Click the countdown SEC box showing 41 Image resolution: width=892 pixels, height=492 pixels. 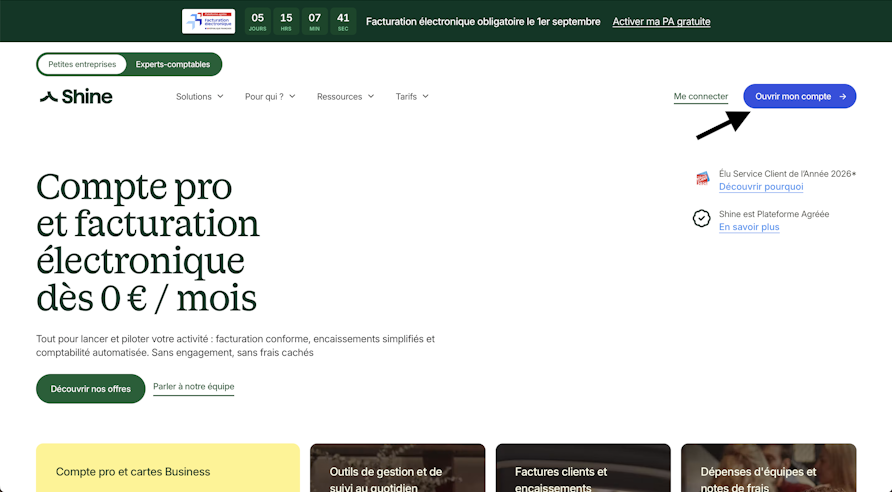tap(343, 22)
